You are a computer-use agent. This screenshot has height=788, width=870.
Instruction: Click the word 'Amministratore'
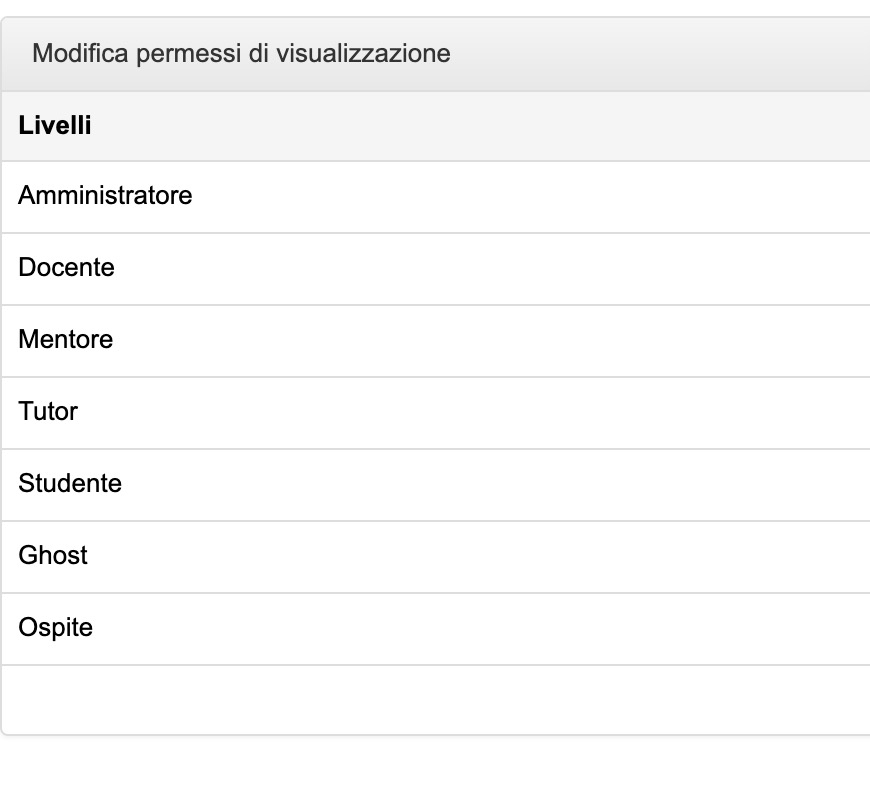point(105,195)
